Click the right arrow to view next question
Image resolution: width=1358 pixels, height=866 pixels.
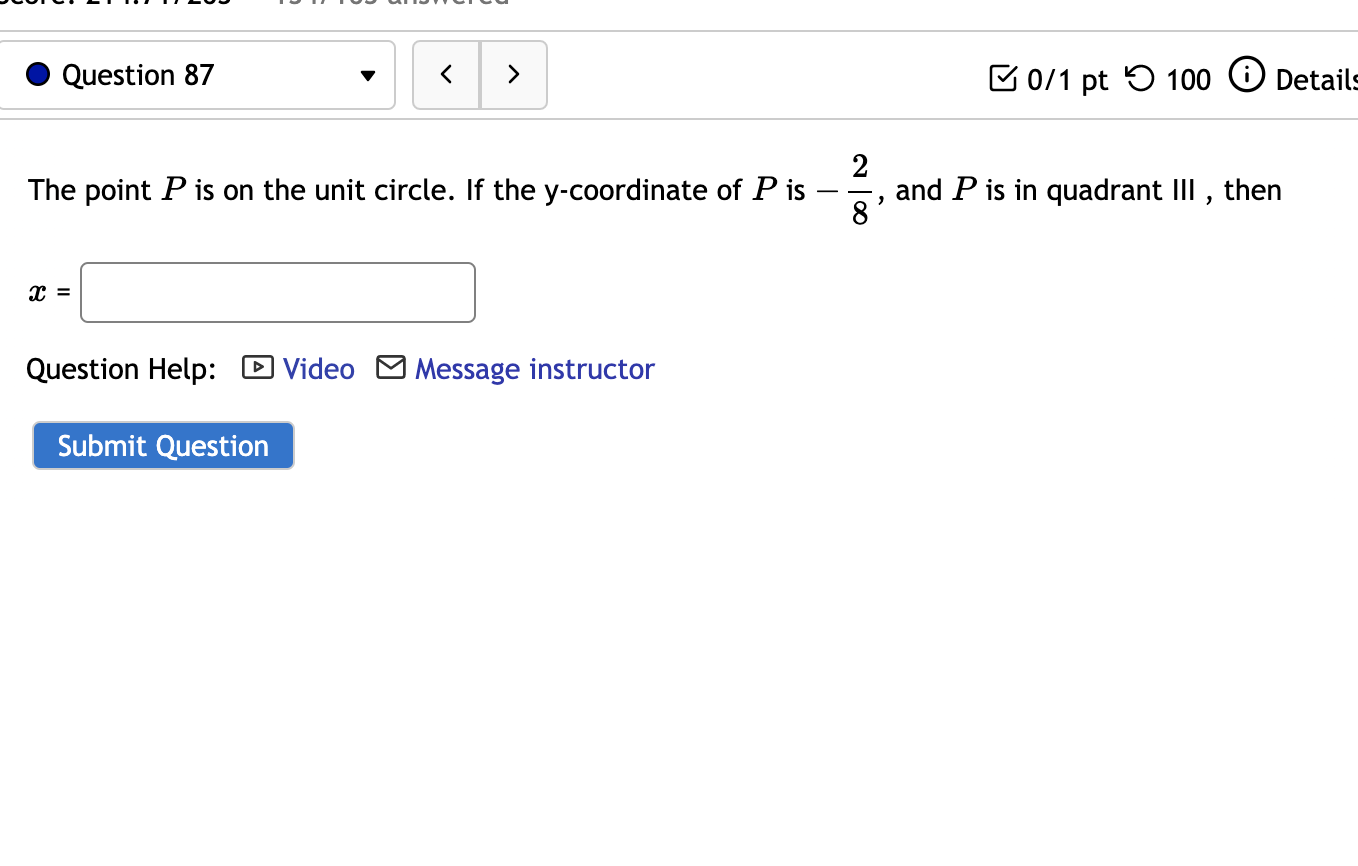(x=513, y=74)
